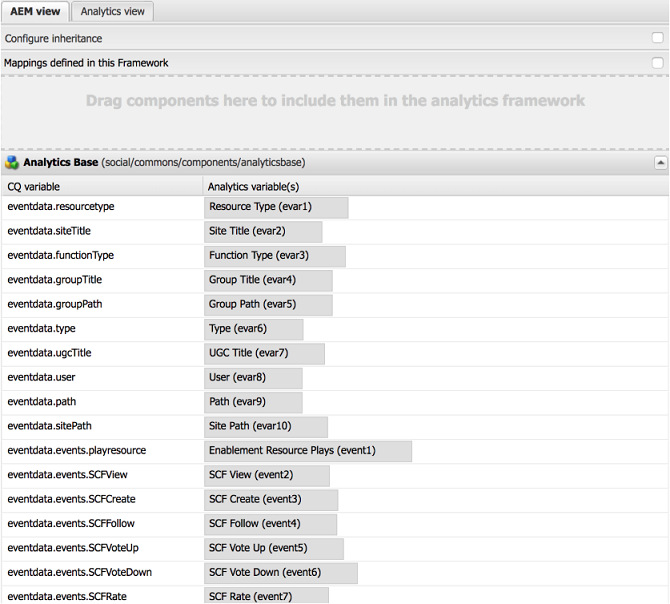Screen dimensions: 670x604
Task: Select the eventdata.resourcetype row
Action: [335, 207]
